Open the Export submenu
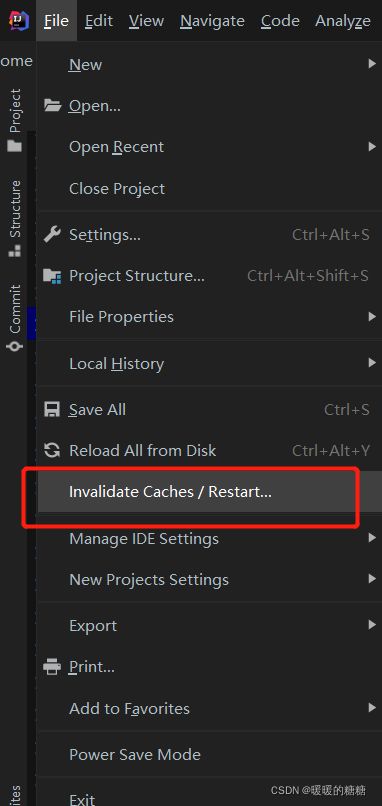The height and width of the screenshot is (806, 382). coord(209,626)
